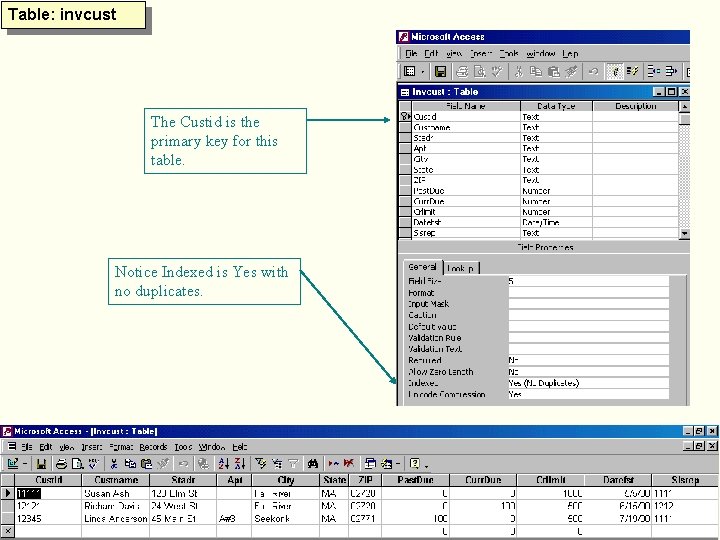This screenshot has width=720, height=540.
Task: Click Paste icon in design toolbar
Action: [x=554, y=71]
